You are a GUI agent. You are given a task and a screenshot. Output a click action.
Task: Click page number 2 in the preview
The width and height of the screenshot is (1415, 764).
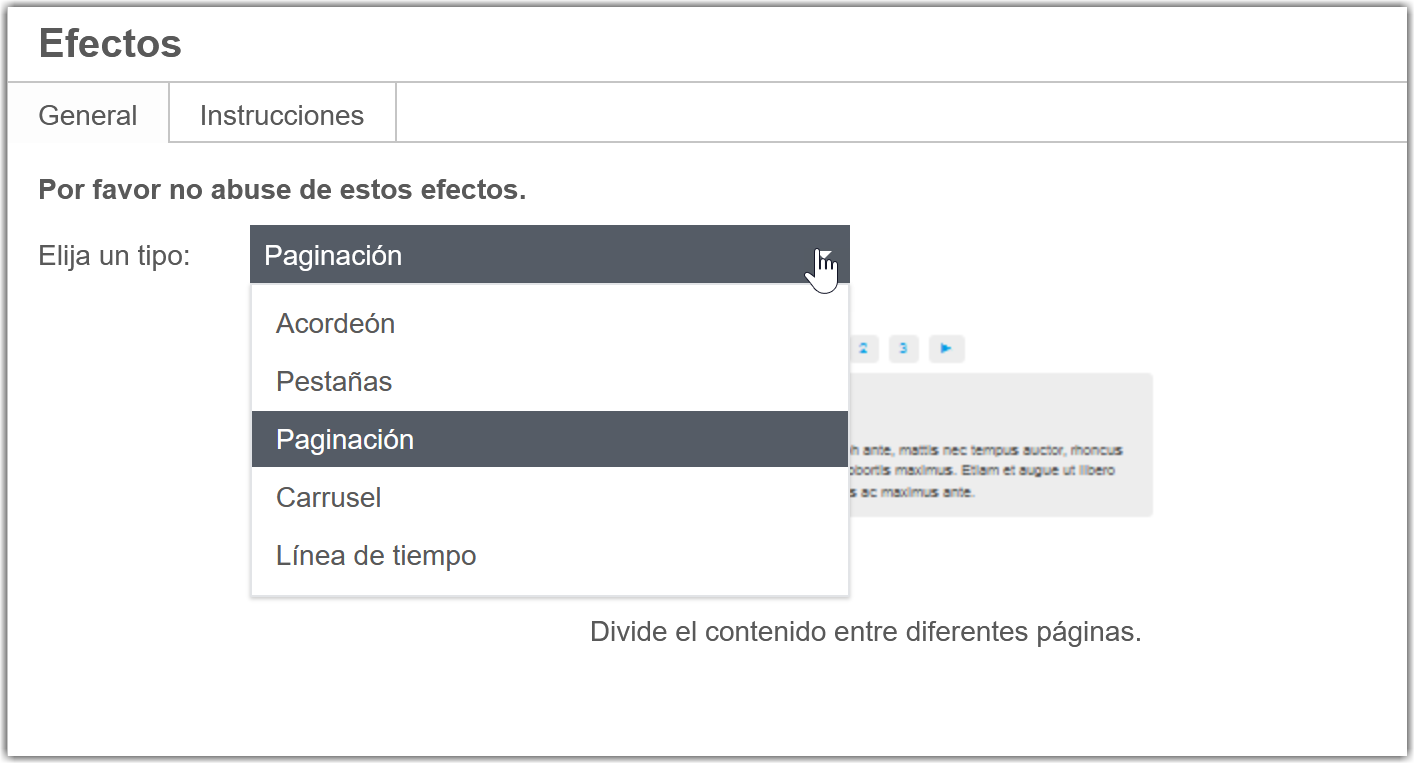(x=863, y=348)
